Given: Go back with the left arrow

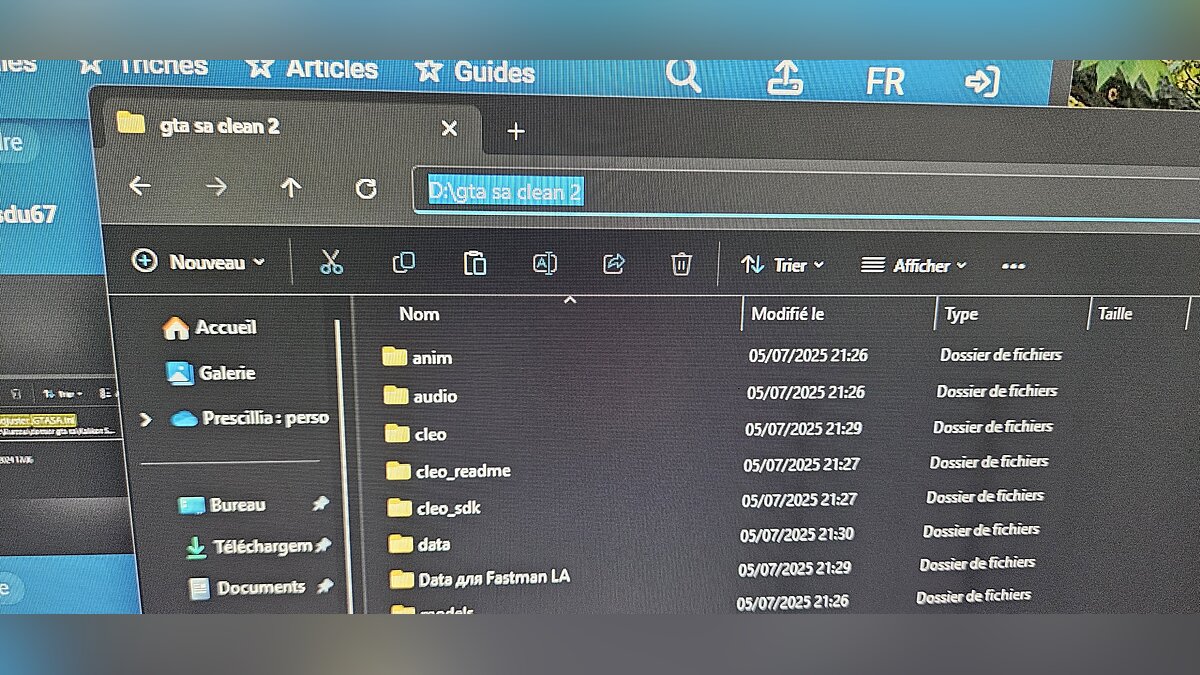Looking at the screenshot, I should pyautogui.click(x=140, y=186).
